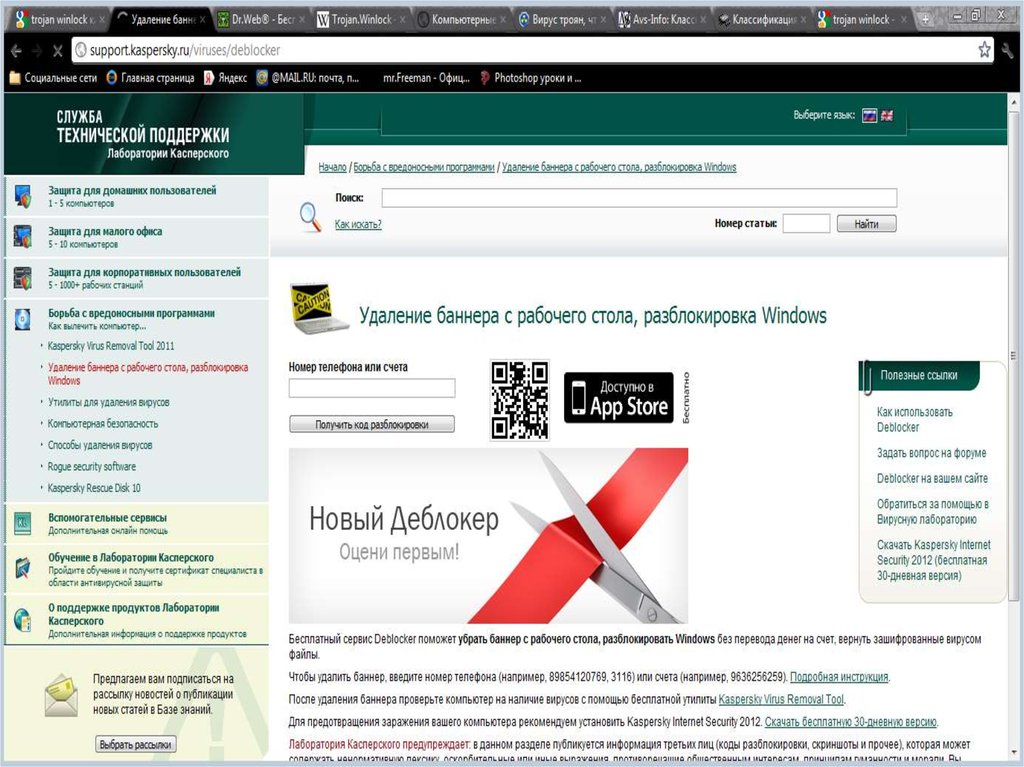Open Rogue security software link
The width and height of the screenshot is (1024, 767).
tap(91, 466)
